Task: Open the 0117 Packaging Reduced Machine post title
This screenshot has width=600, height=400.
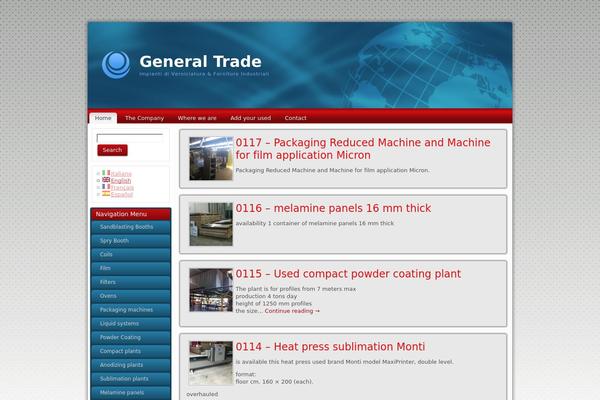Action: tap(363, 149)
